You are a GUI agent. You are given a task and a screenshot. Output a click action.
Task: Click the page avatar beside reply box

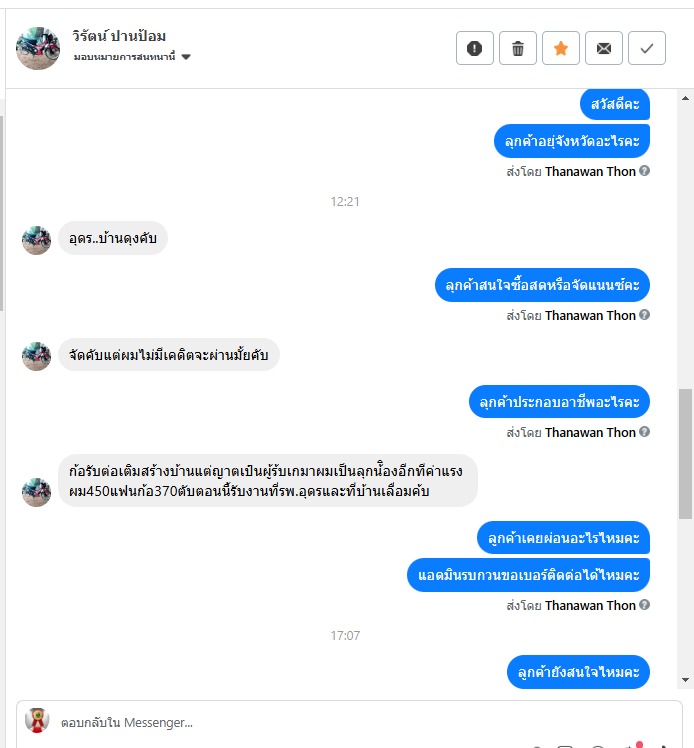[37, 720]
